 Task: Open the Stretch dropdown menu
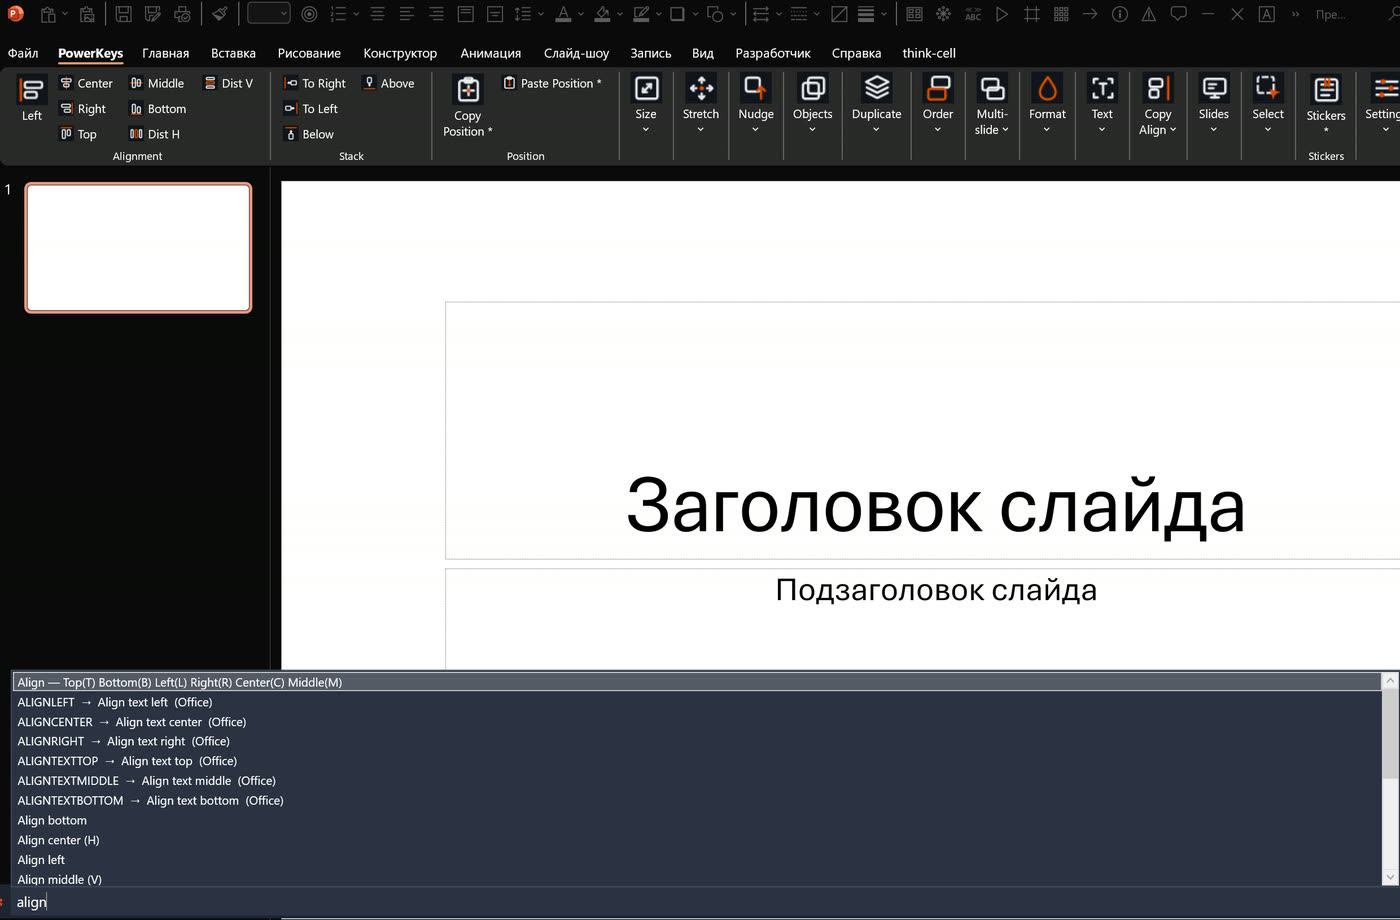[x=701, y=105]
